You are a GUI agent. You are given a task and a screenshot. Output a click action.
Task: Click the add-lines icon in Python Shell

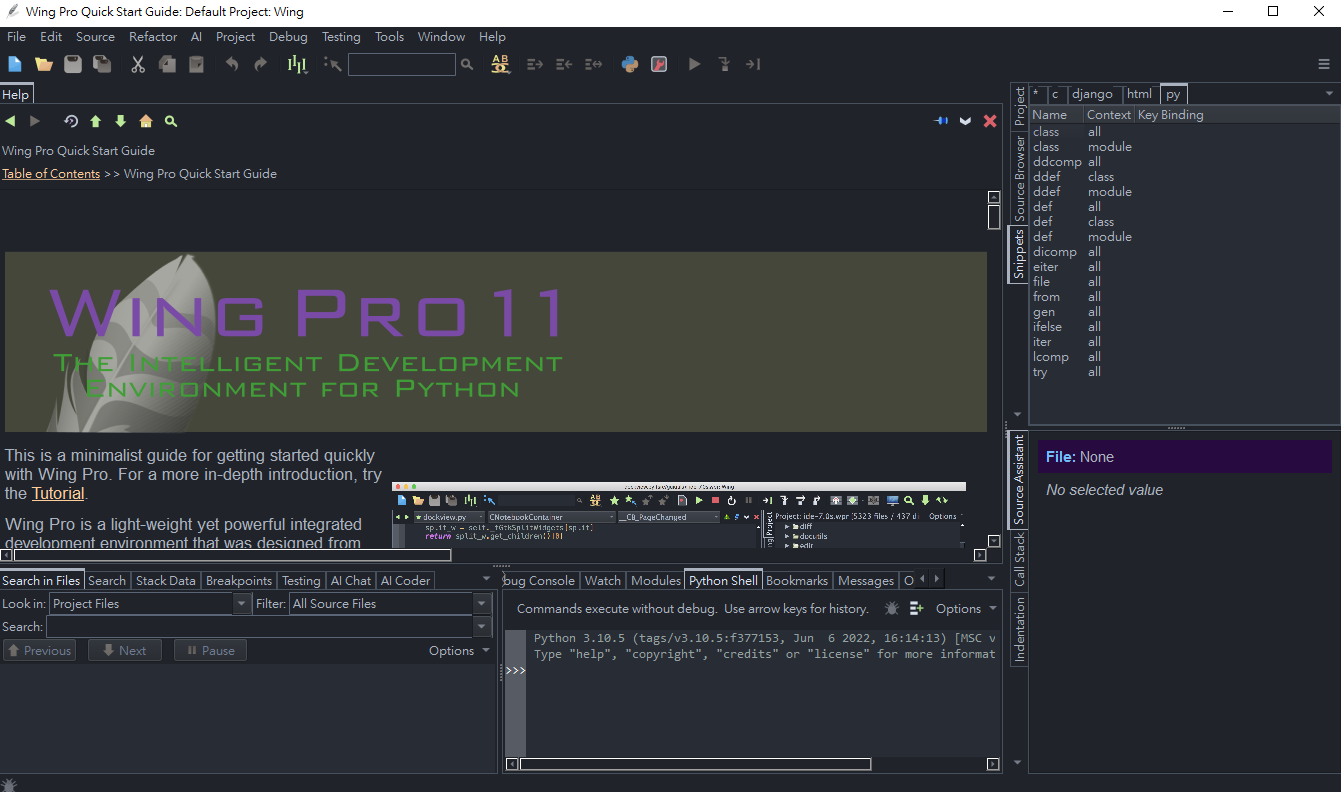[915, 608]
